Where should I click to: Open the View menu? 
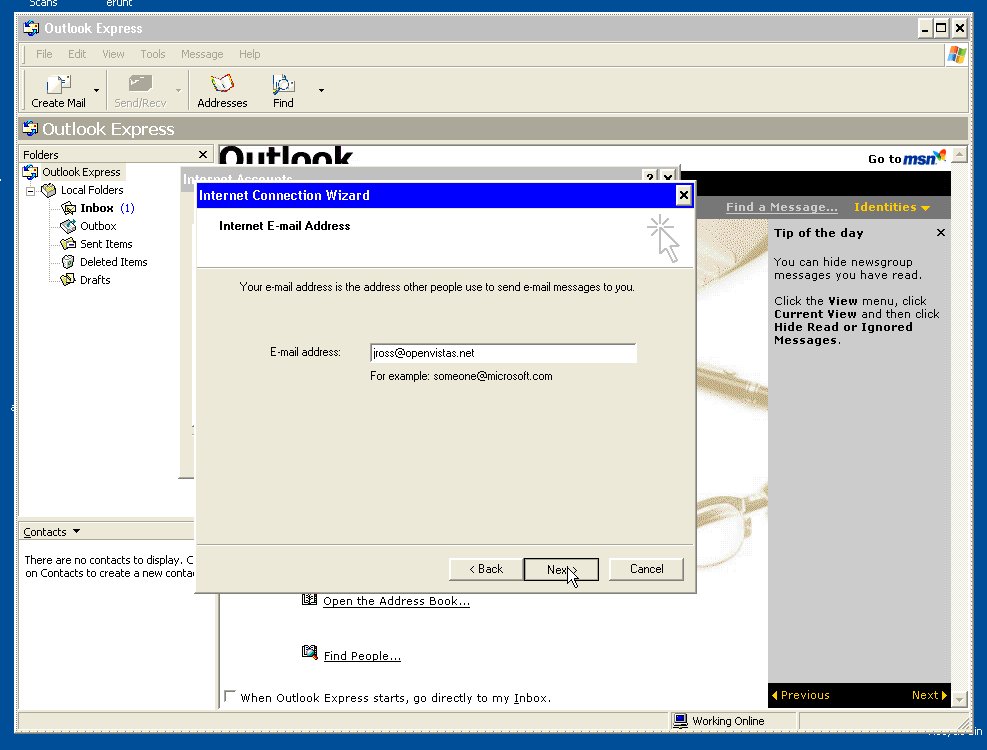point(113,54)
